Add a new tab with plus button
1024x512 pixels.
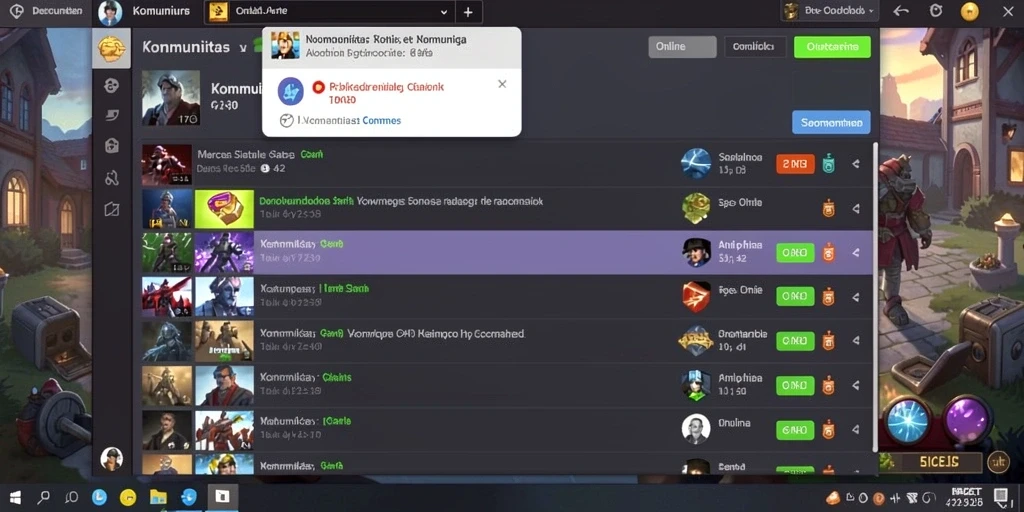pyautogui.click(x=468, y=12)
